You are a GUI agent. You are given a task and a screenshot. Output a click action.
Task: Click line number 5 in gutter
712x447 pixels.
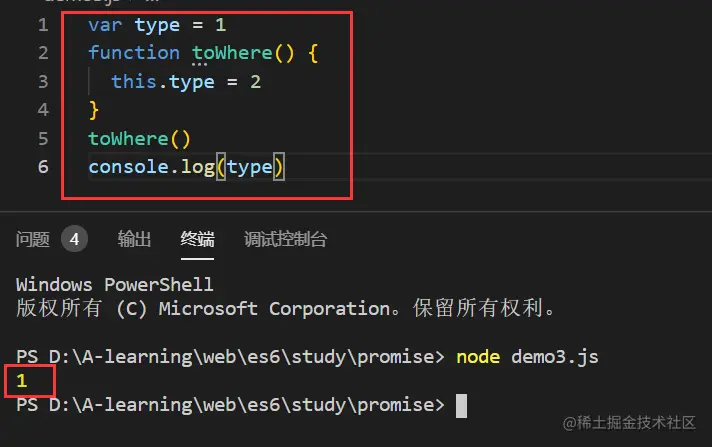[43, 139]
